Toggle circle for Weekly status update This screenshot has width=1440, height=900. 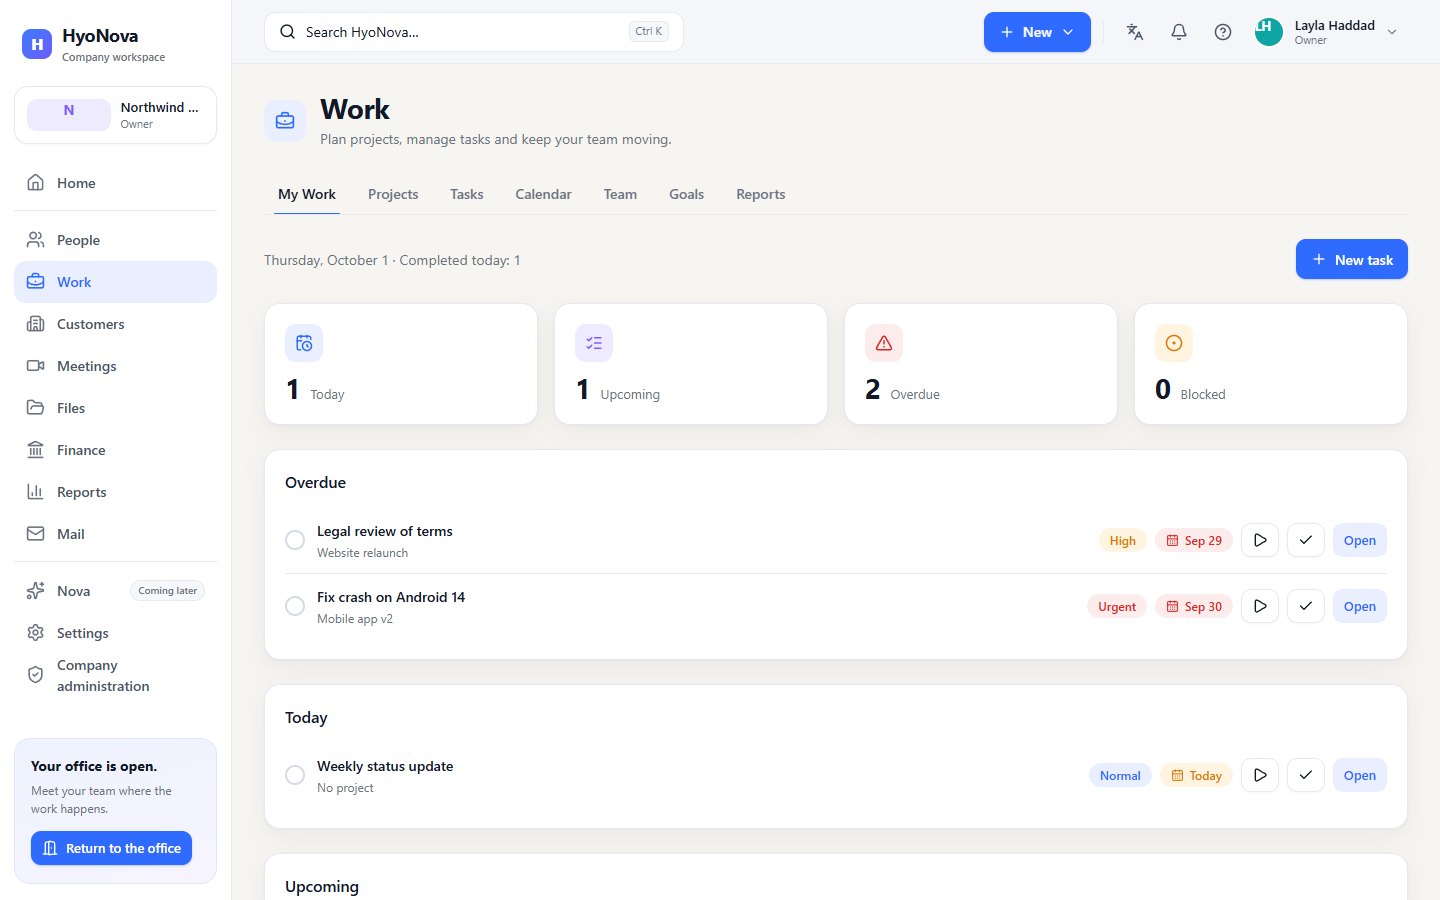tap(295, 775)
